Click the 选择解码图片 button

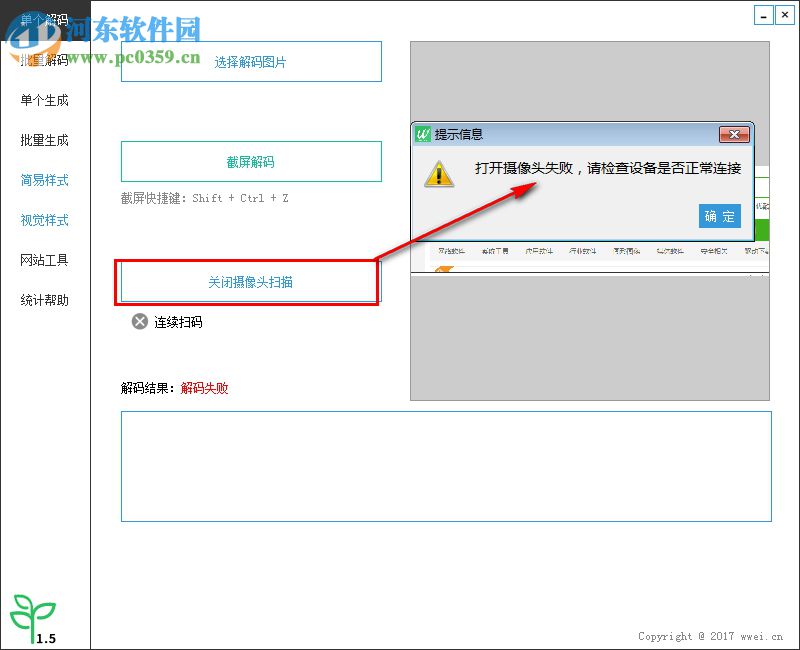tap(250, 61)
